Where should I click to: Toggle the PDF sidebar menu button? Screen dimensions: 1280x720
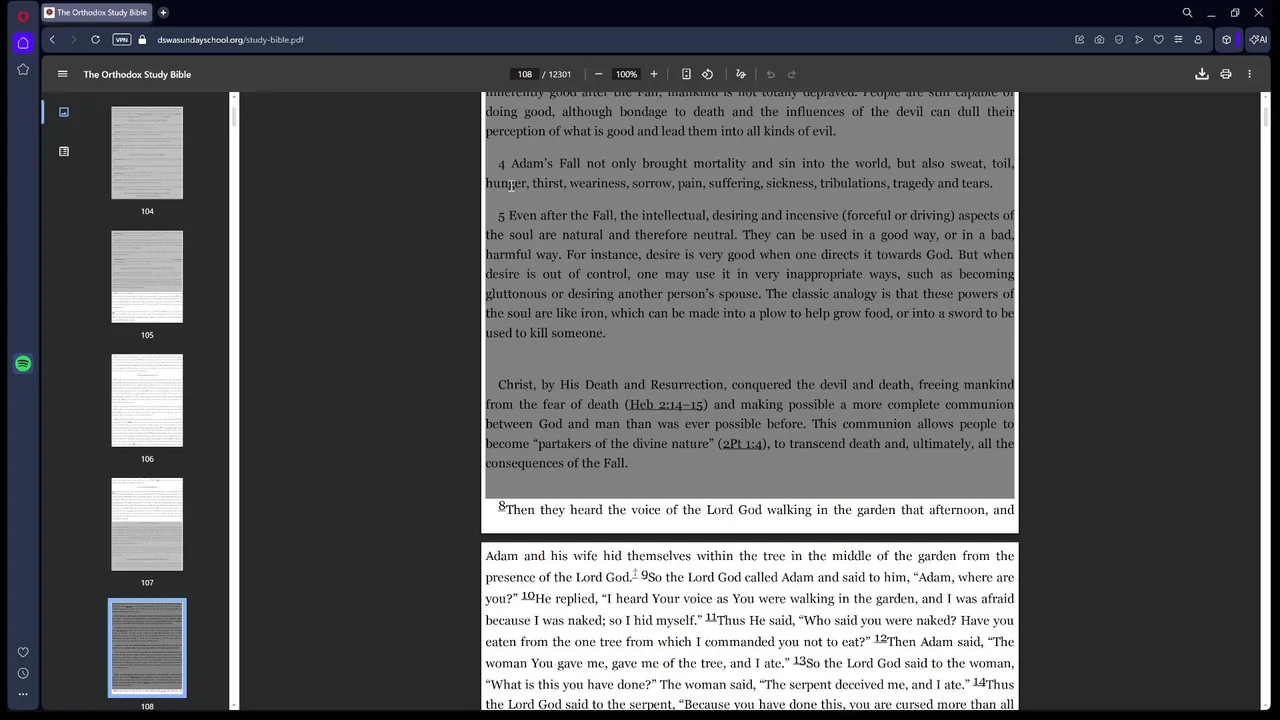click(62, 74)
